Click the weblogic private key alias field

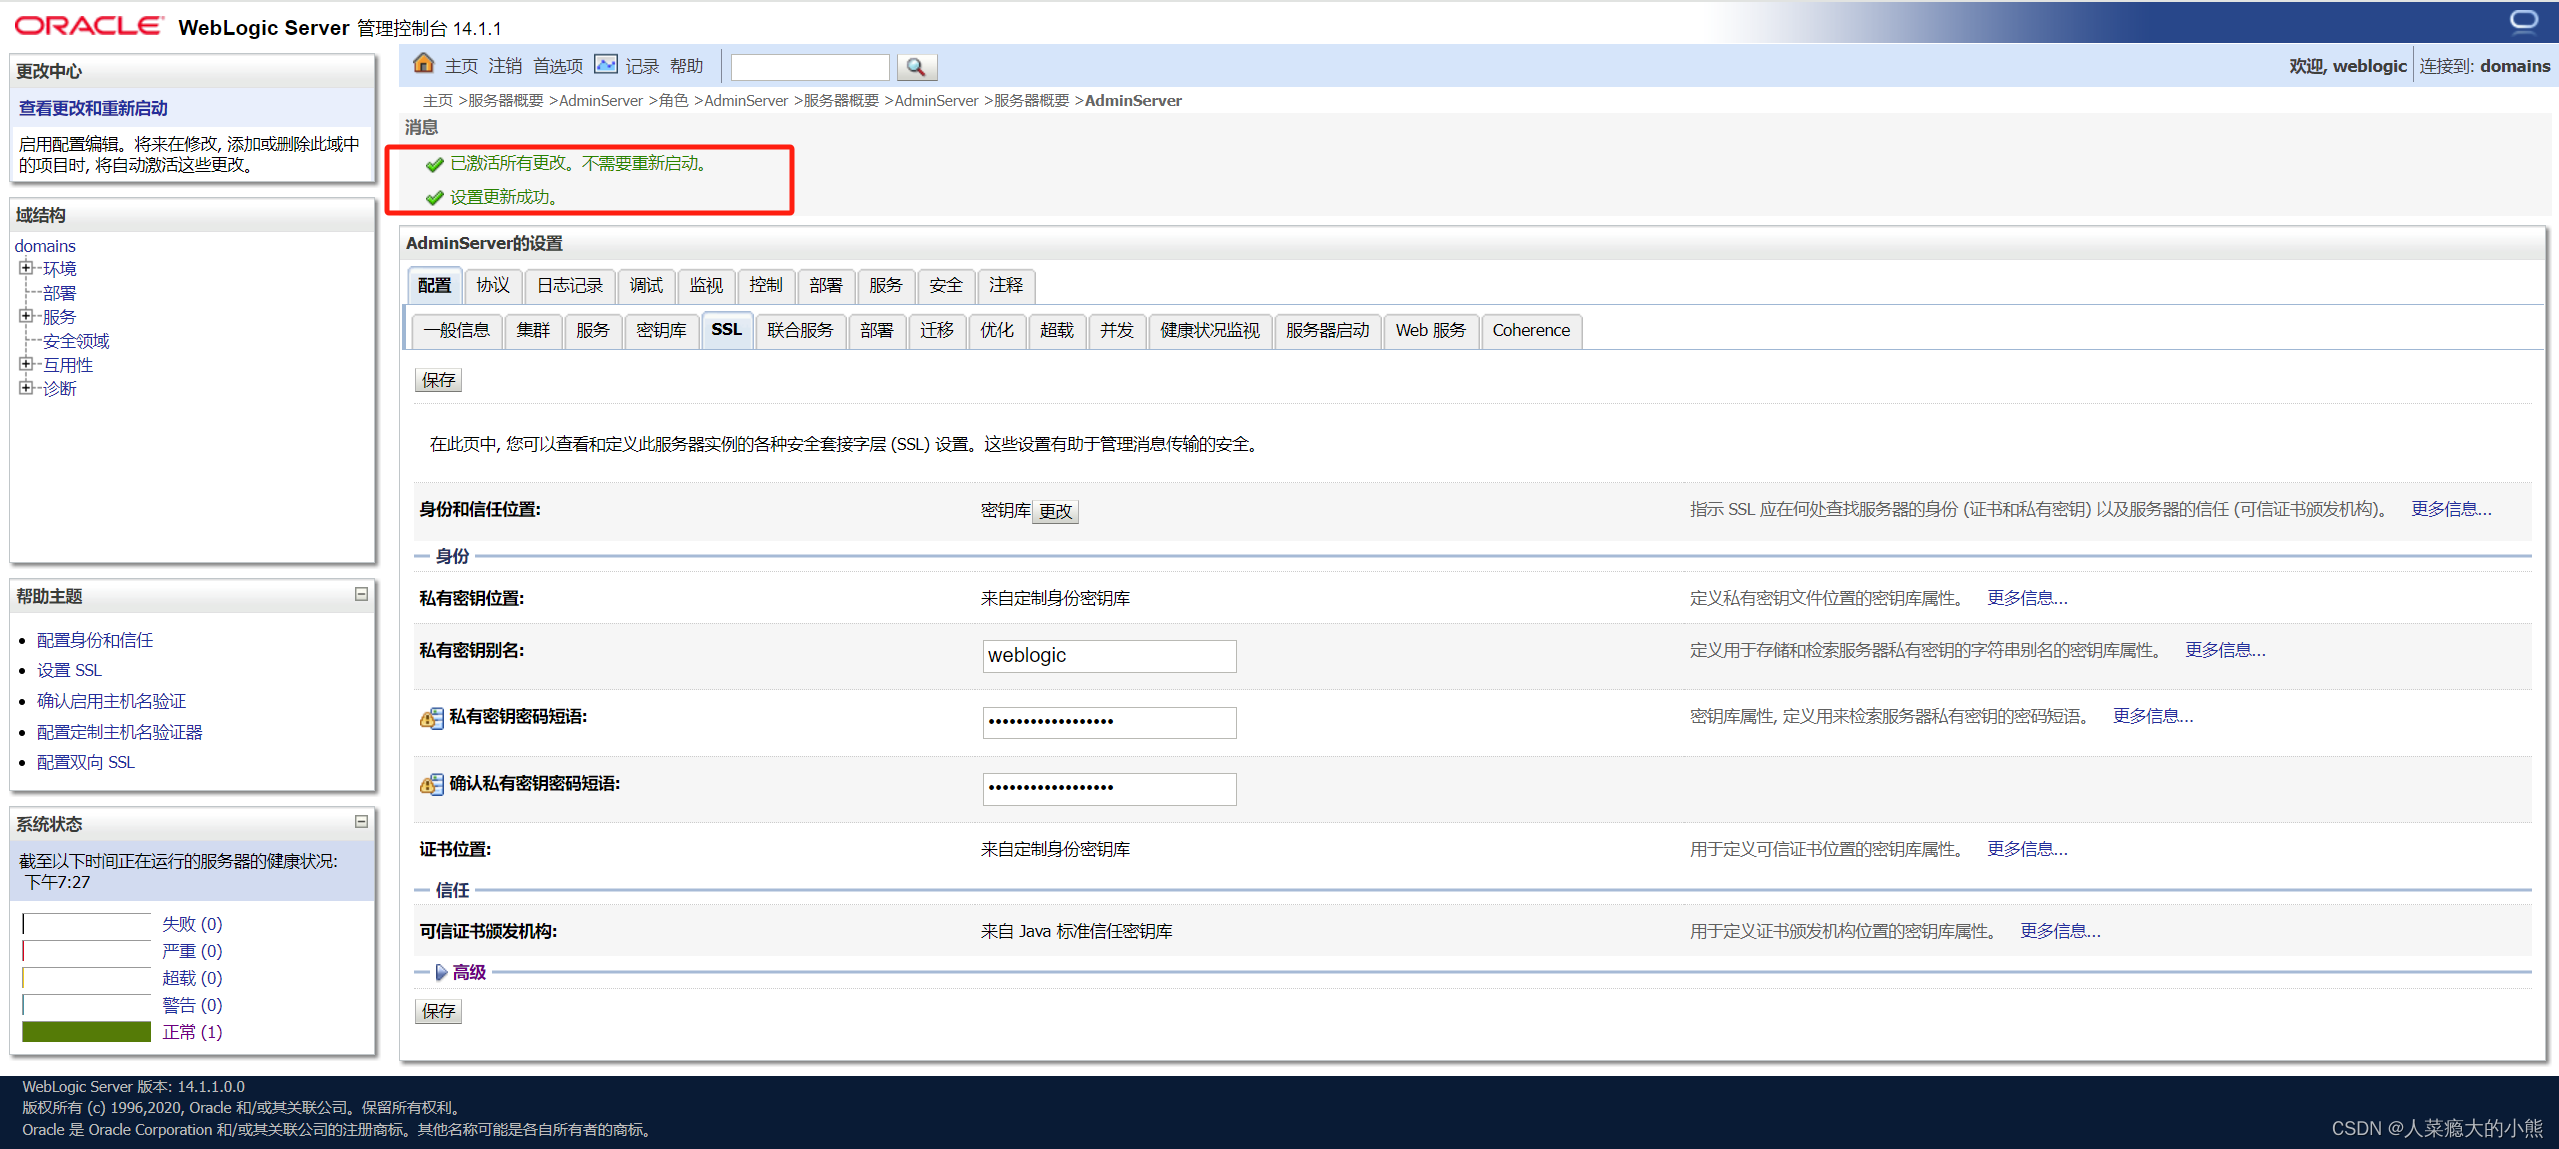point(1108,655)
